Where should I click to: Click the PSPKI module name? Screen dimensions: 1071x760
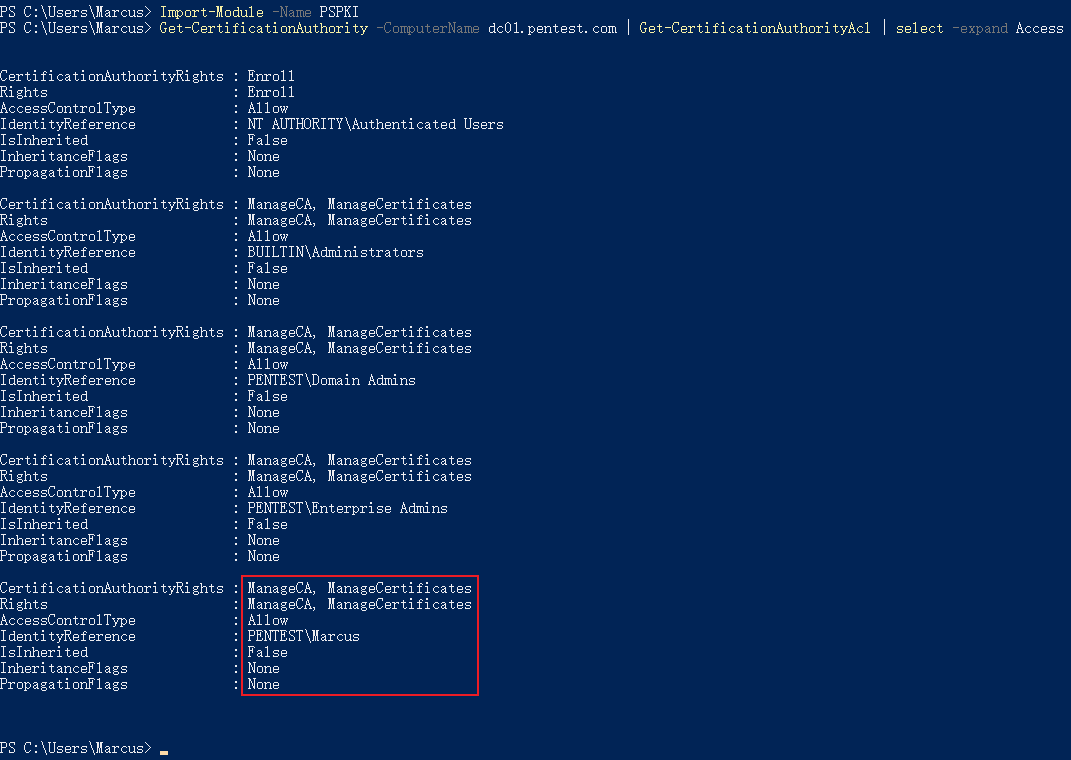pyautogui.click(x=339, y=12)
